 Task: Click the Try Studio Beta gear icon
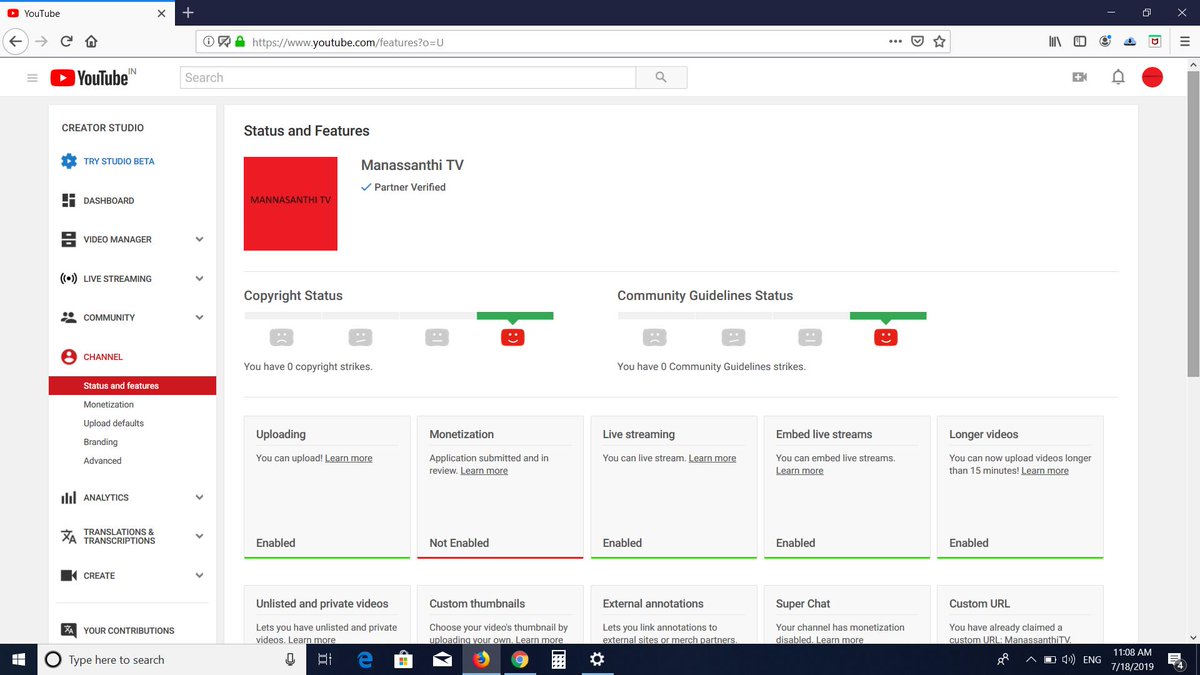tap(68, 161)
